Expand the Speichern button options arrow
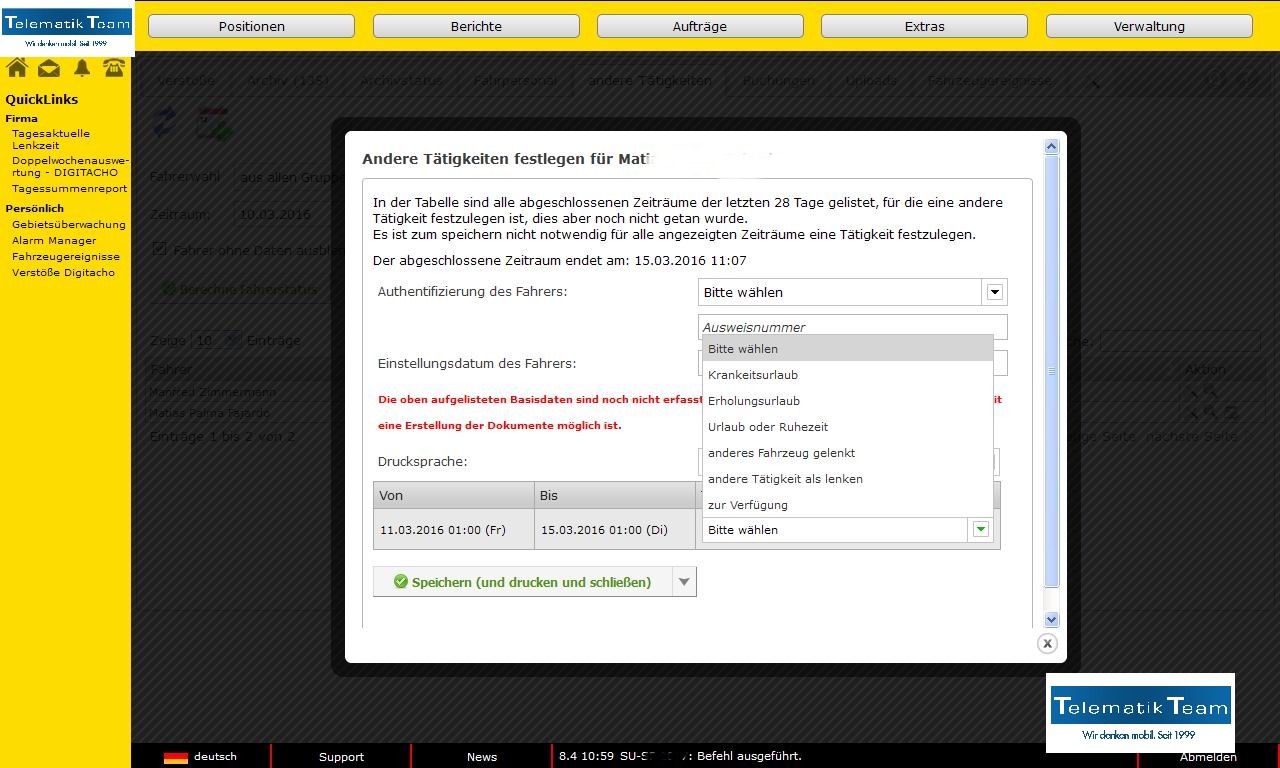This screenshot has height=768, width=1280. (x=684, y=581)
